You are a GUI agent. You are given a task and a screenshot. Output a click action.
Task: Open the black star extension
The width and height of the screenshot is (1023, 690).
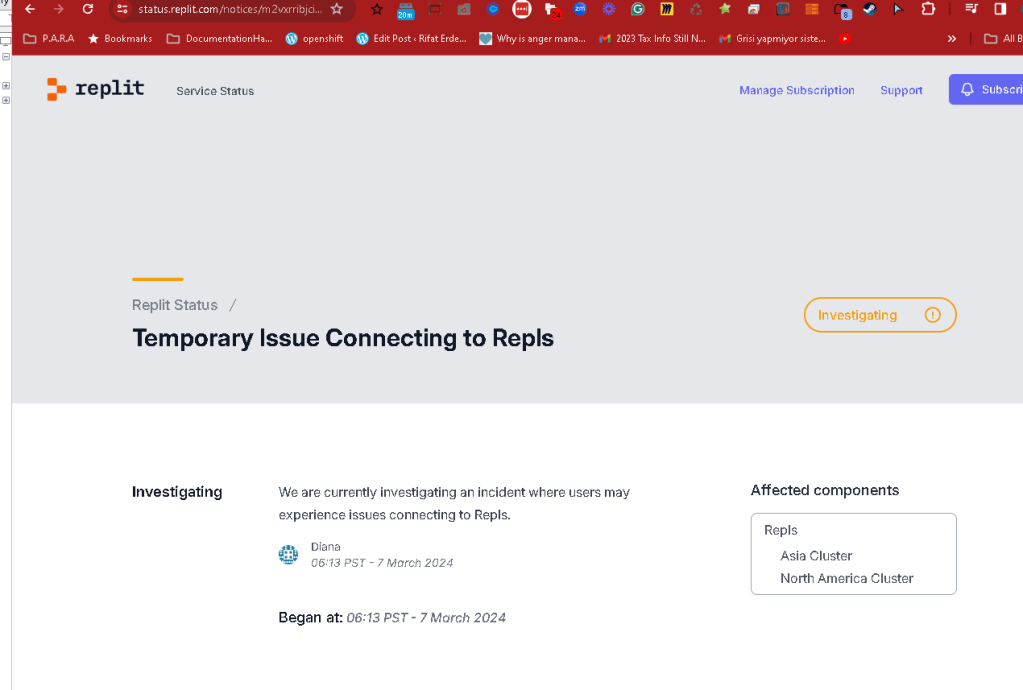(376, 9)
